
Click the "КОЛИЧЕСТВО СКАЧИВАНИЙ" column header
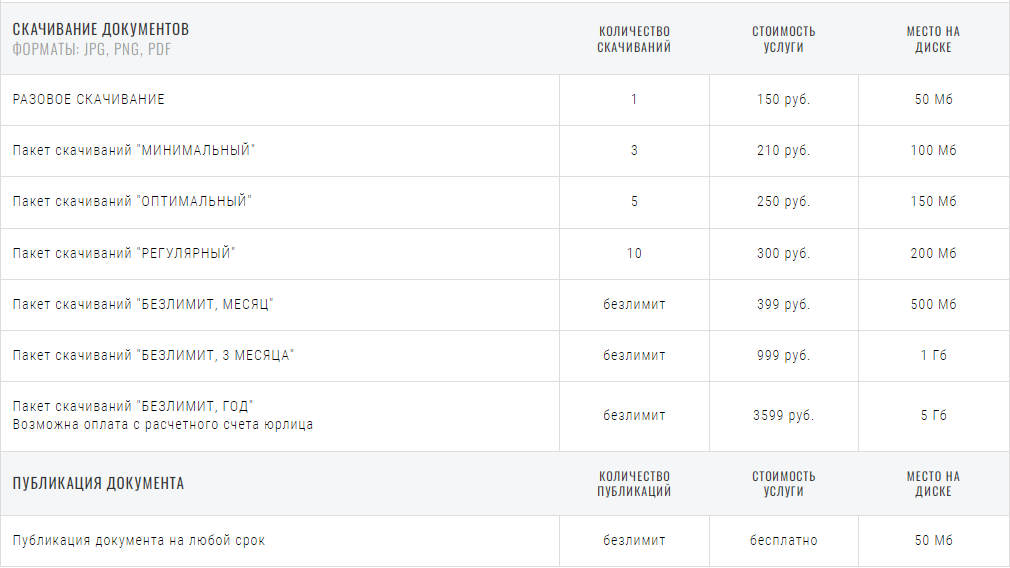pos(634,39)
